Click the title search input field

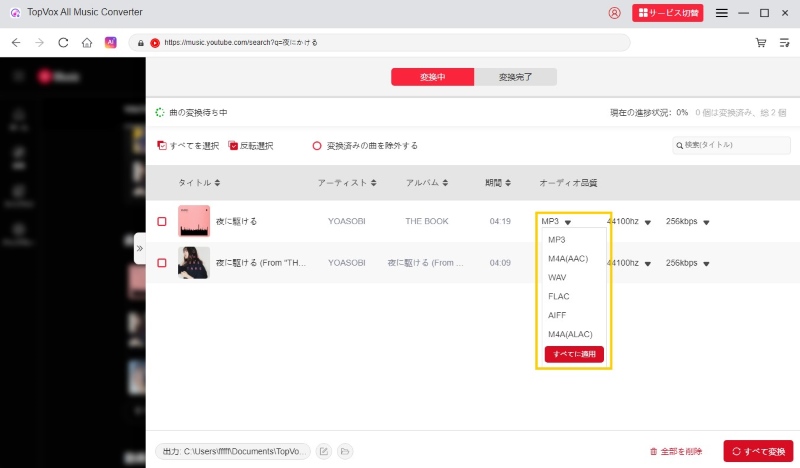point(737,145)
